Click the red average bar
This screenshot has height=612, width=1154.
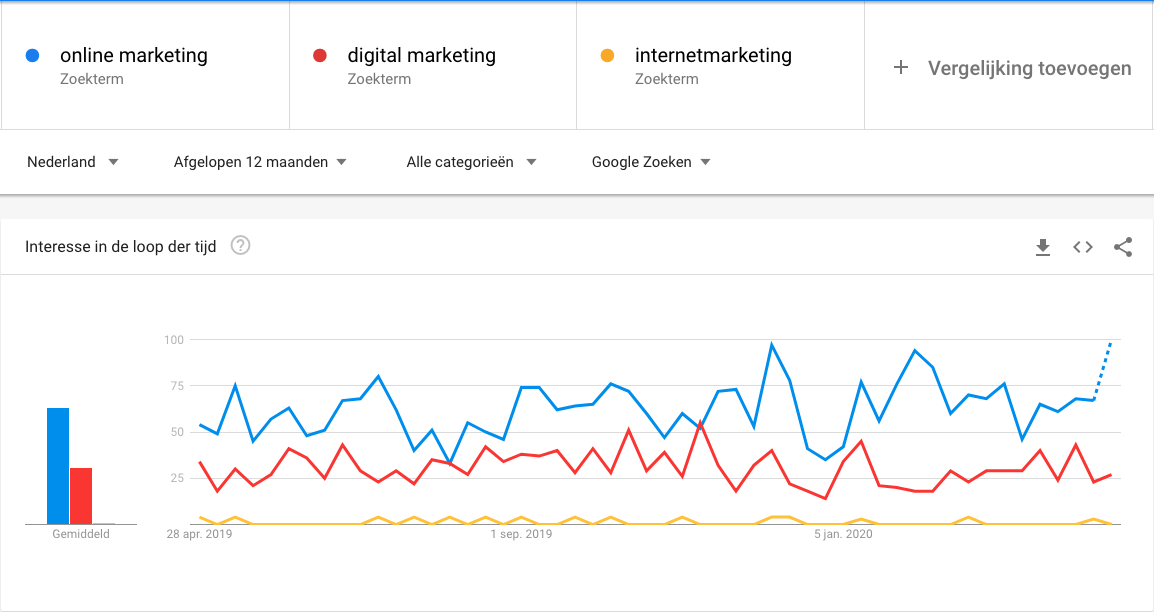pyautogui.click(x=81, y=496)
